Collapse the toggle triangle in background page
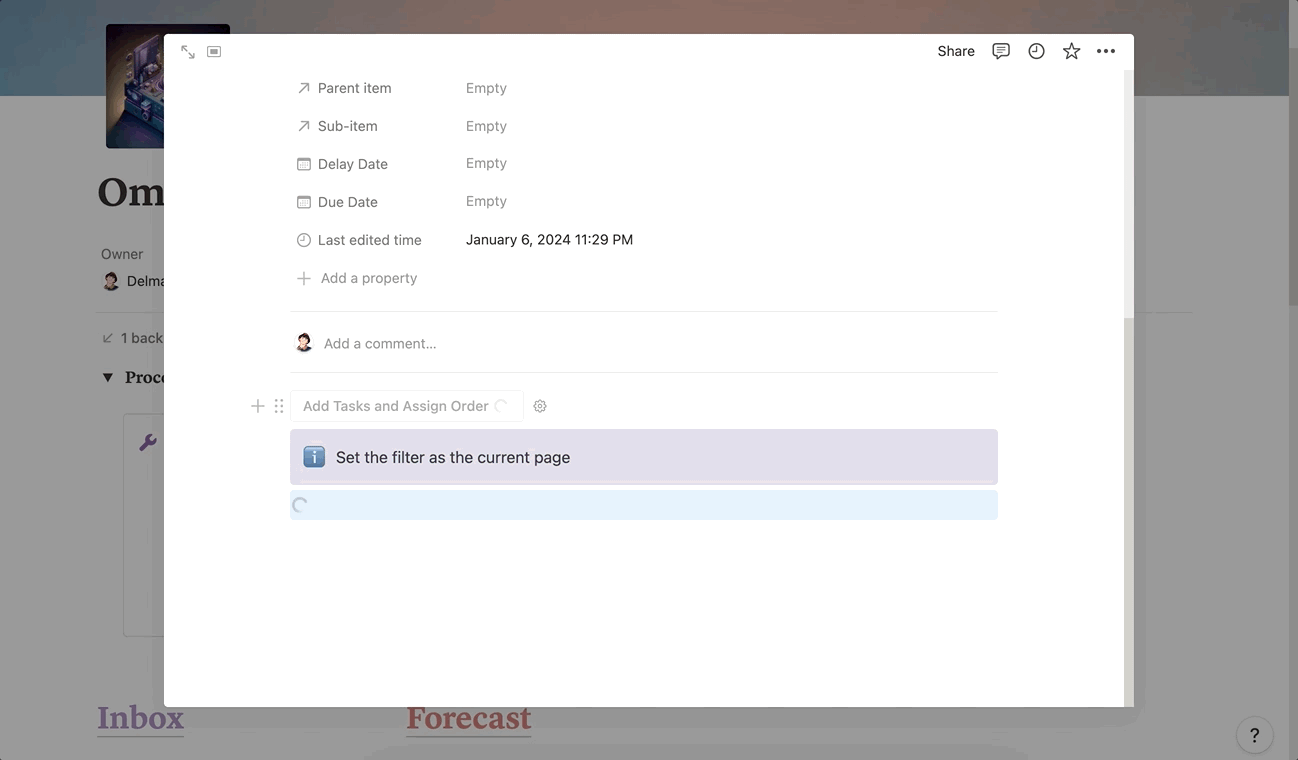 108,377
